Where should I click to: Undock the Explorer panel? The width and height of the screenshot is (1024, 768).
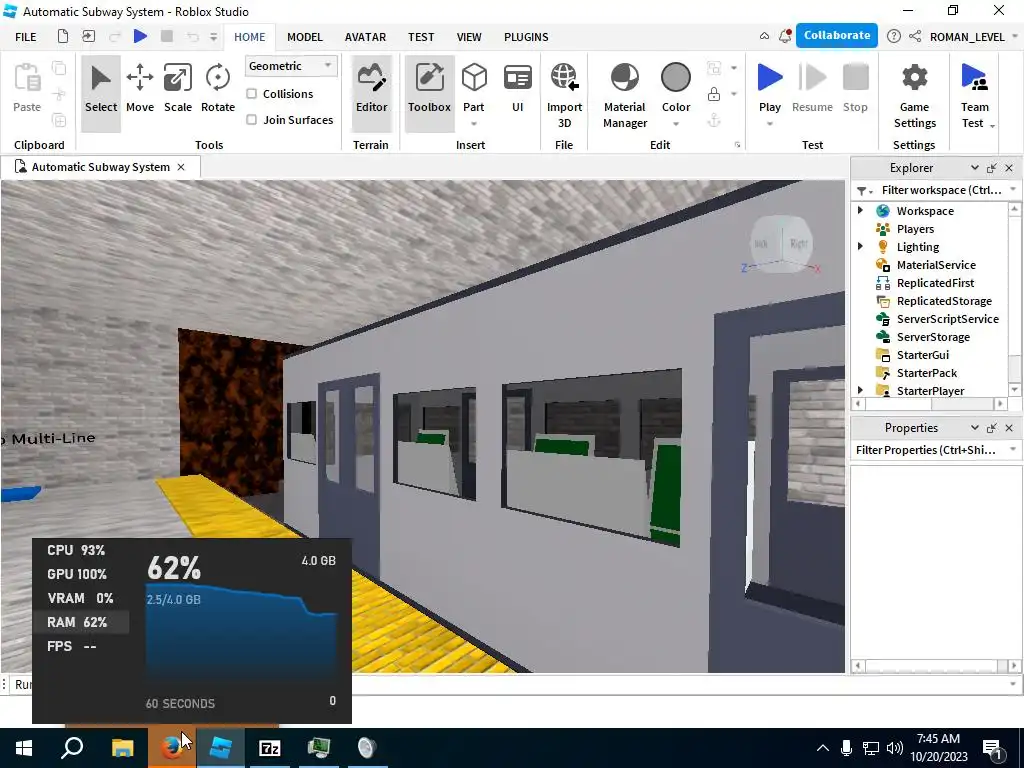[x=991, y=168]
